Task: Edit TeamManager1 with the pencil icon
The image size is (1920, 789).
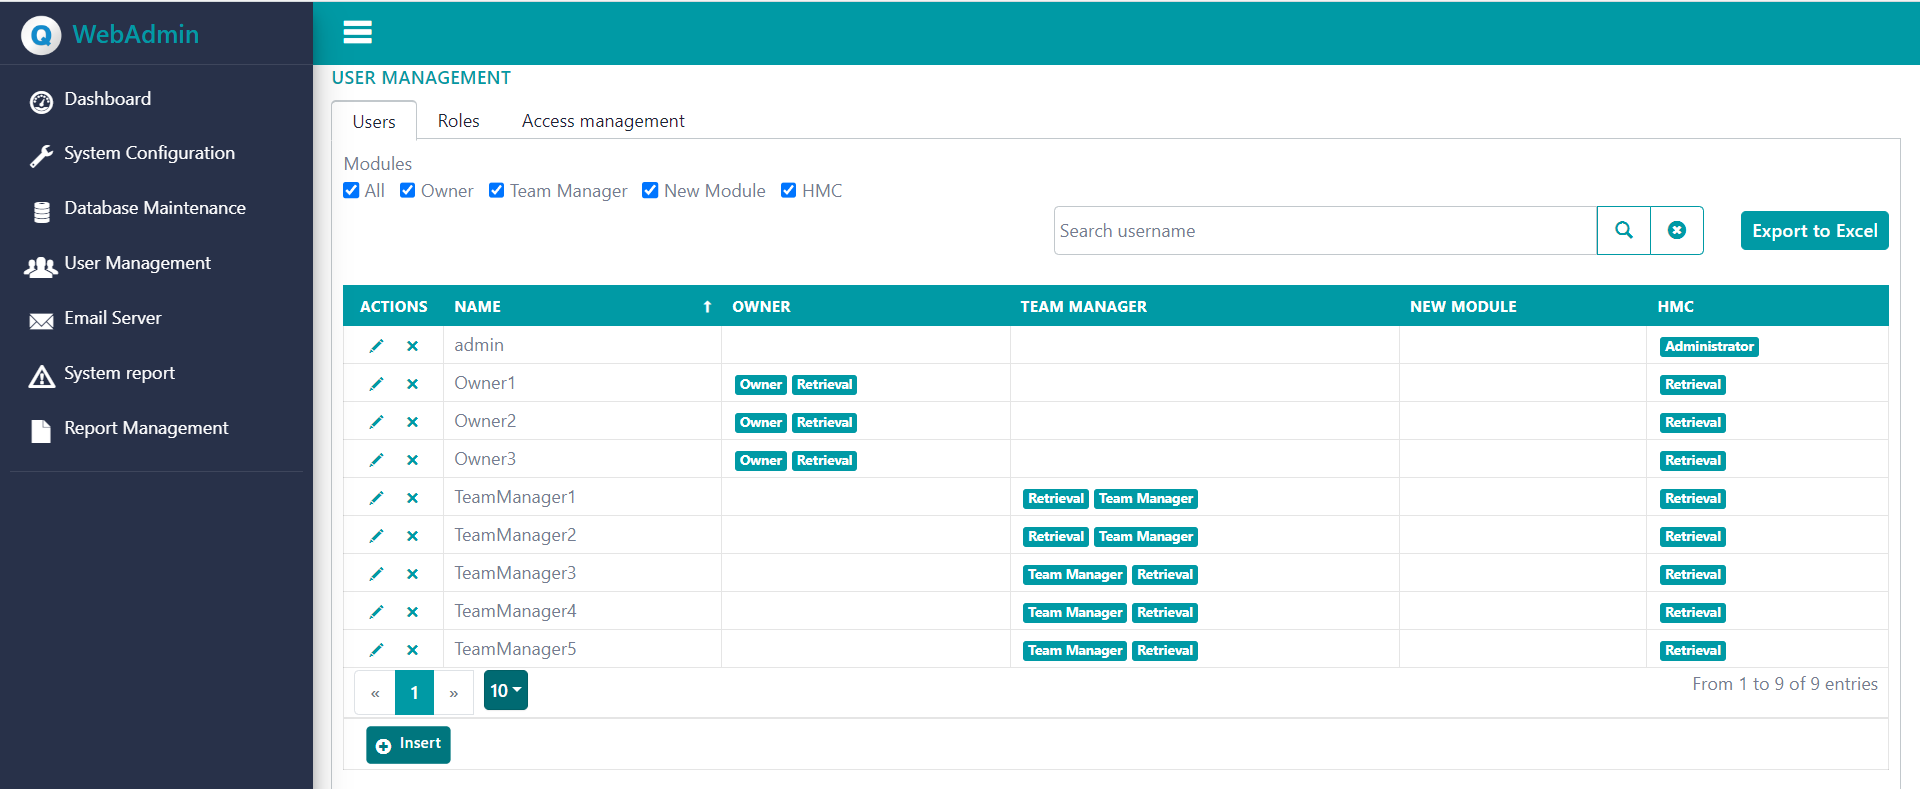Action: [x=376, y=498]
